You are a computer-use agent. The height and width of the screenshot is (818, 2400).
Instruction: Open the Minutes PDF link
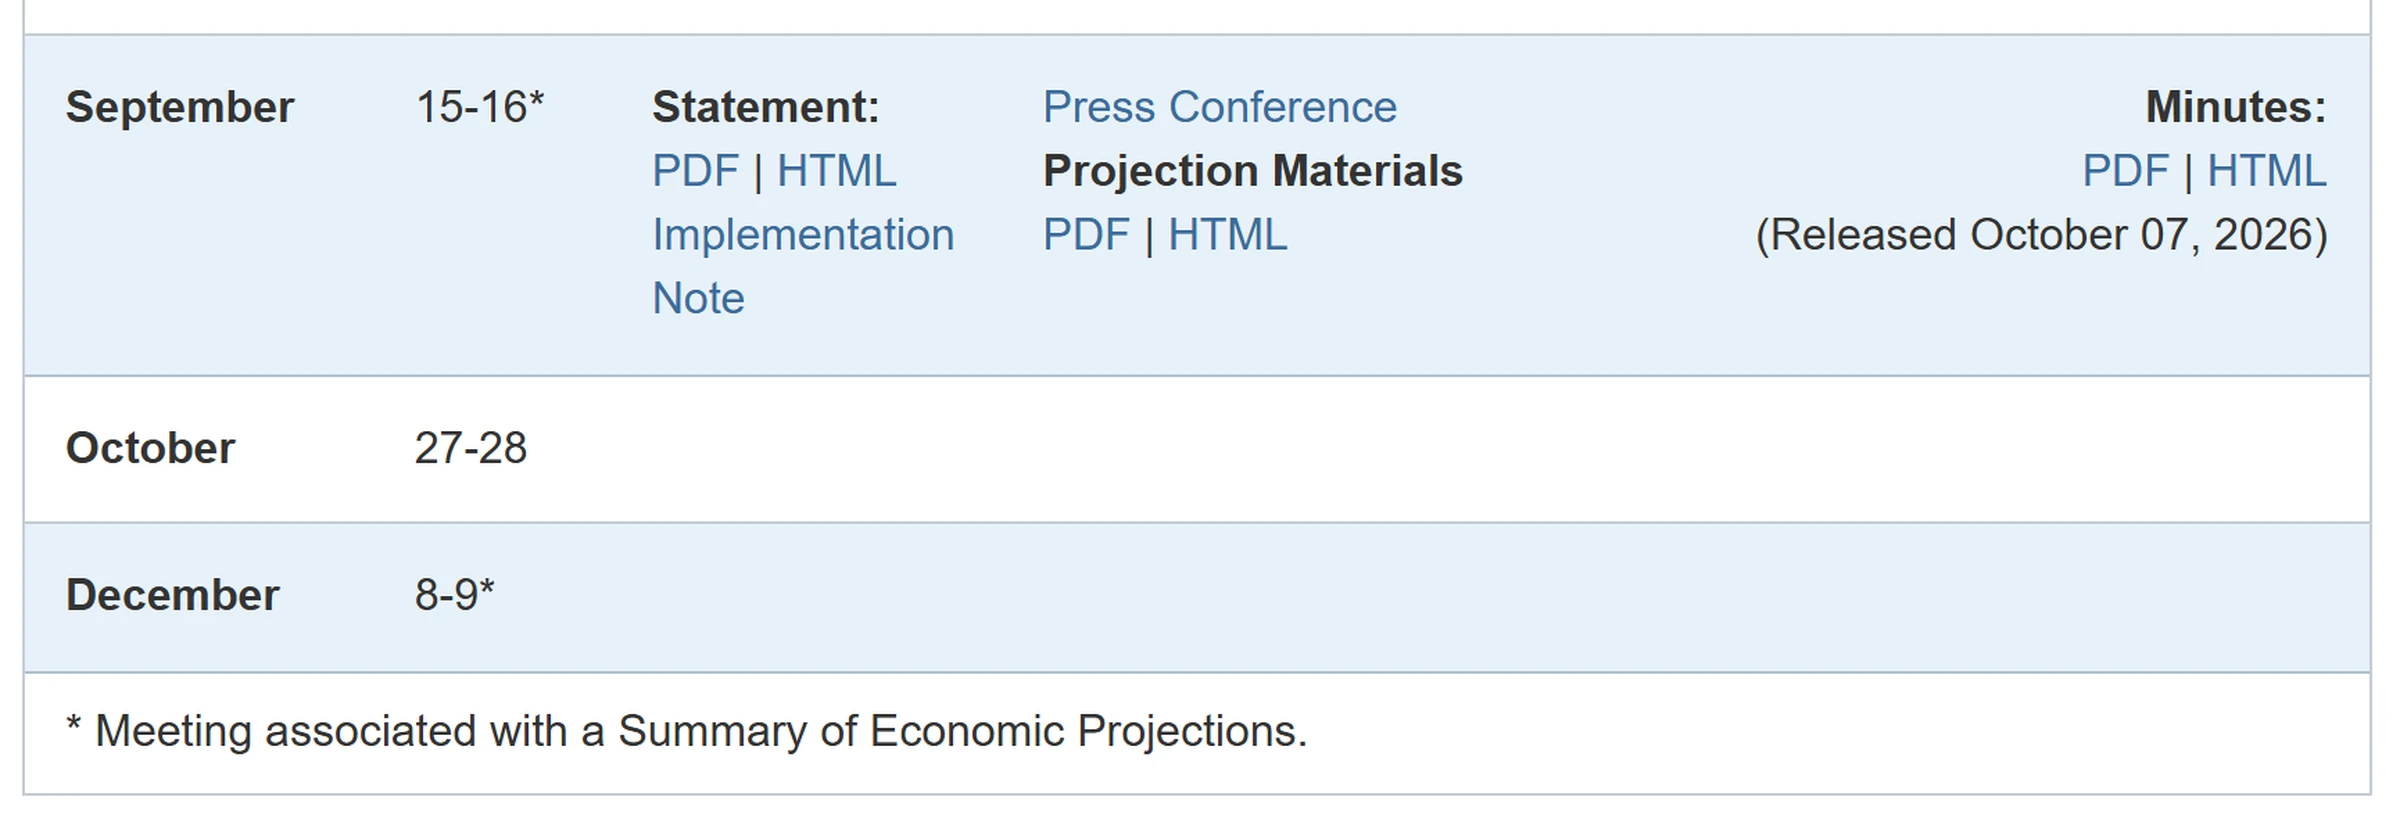click(x=2125, y=171)
